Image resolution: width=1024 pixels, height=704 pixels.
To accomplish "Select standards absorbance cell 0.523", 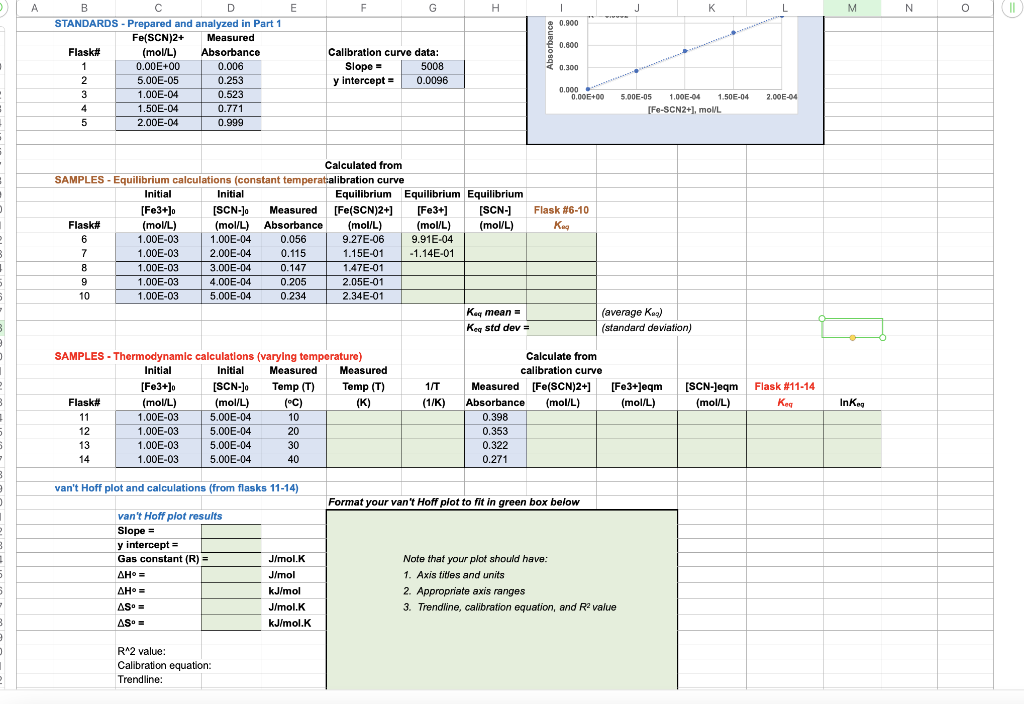I will [231, 95].
